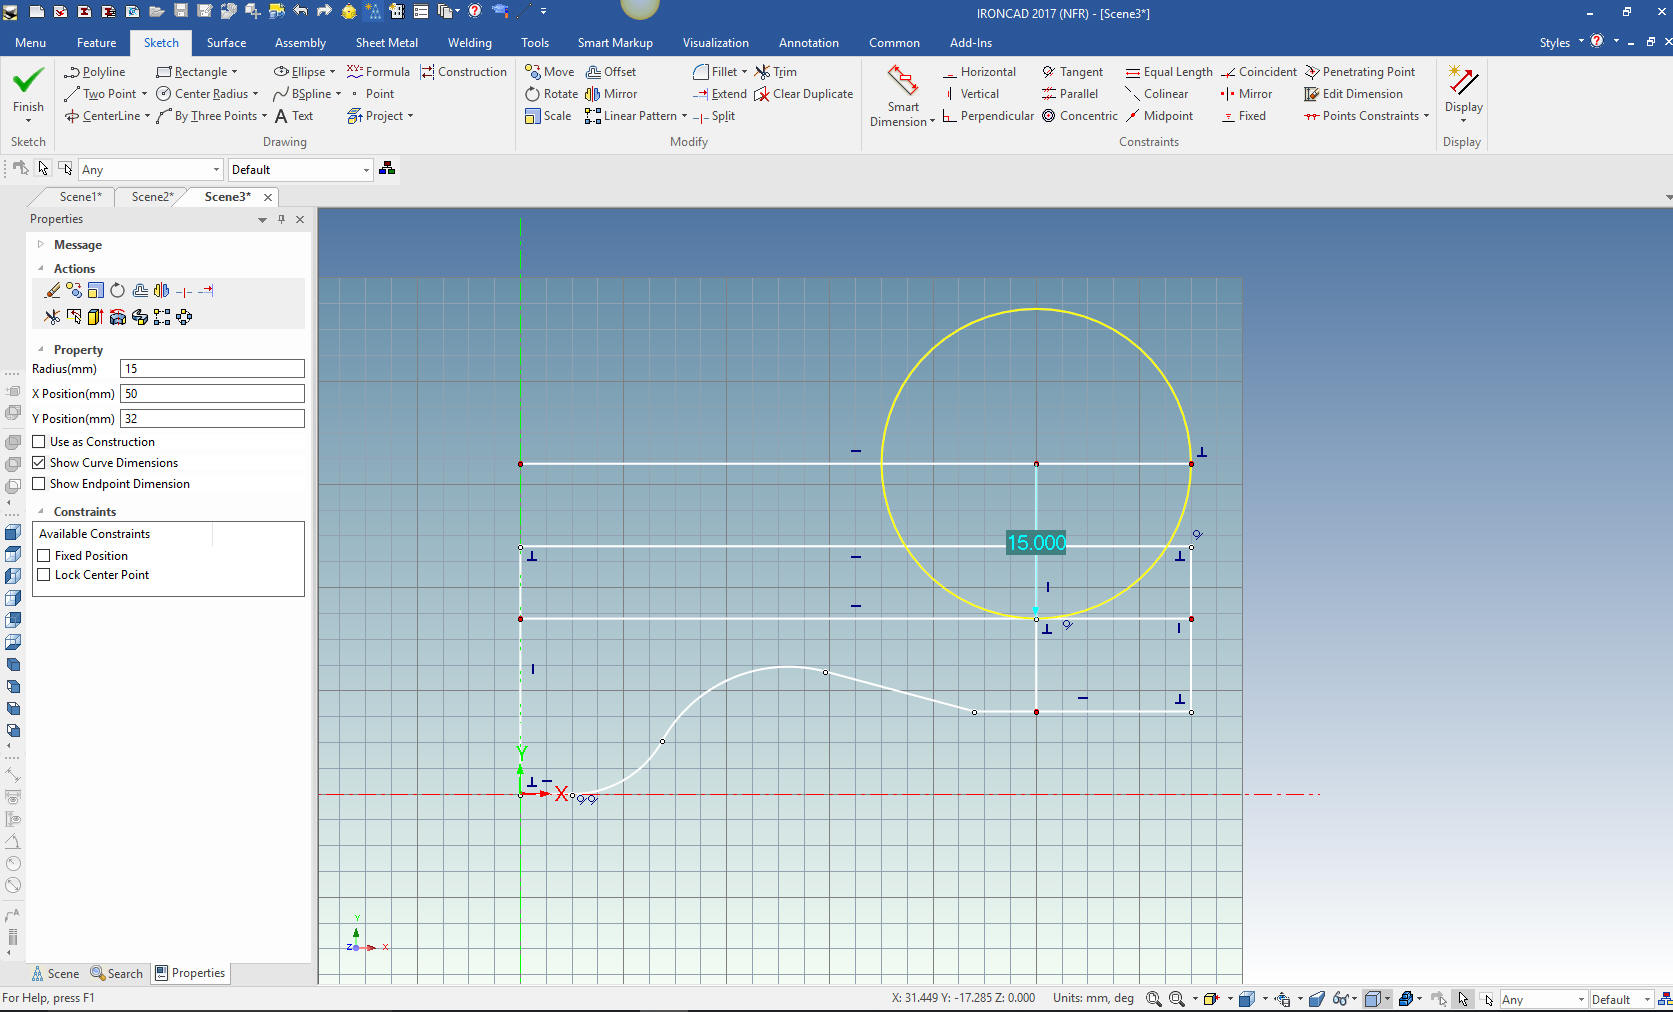Select the Rectangle drawing tool

point(192,72)
